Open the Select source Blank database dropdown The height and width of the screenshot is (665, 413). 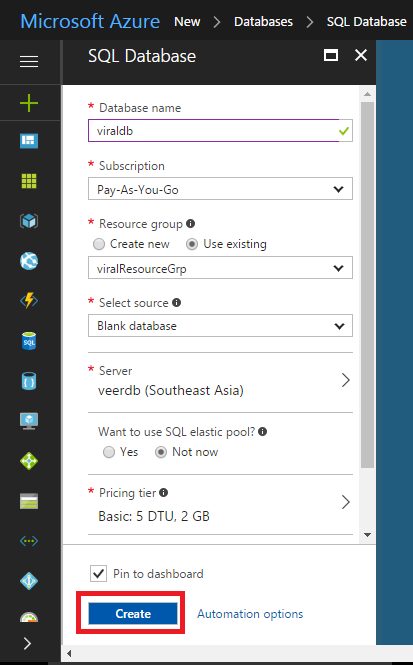[220, 326]
